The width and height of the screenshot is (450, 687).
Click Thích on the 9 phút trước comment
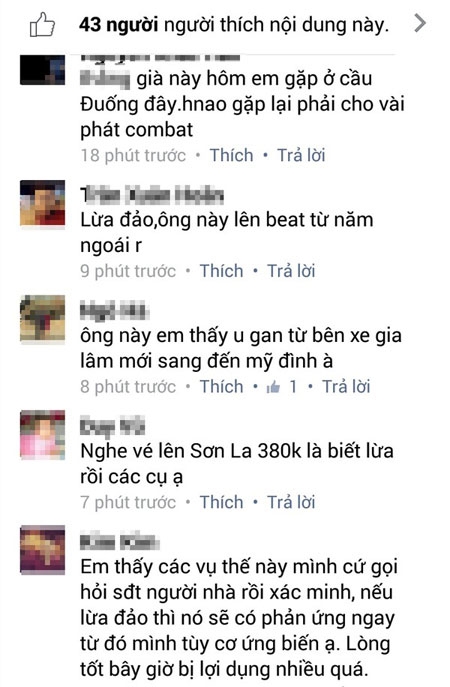(x=221, y=271)
